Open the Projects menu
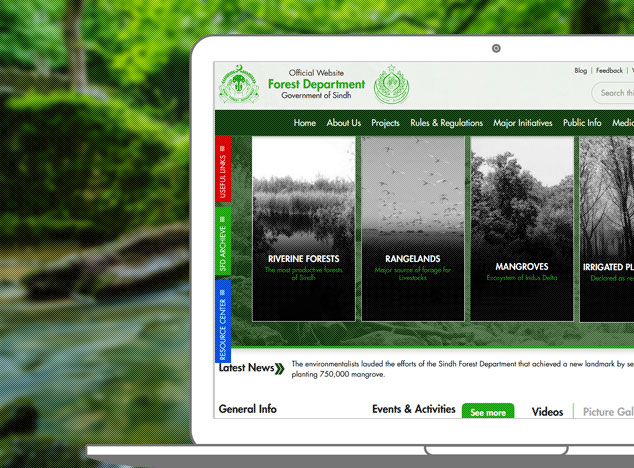The image size is (634, 468). 385,123
